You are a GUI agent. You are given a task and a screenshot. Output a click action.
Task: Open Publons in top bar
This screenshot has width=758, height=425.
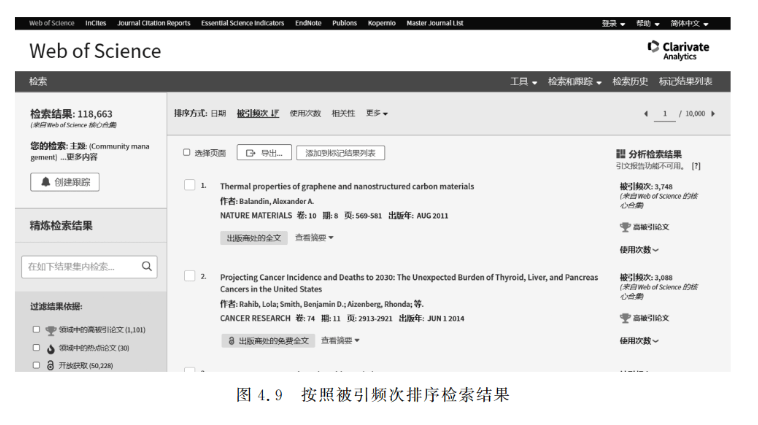point(345,23)
